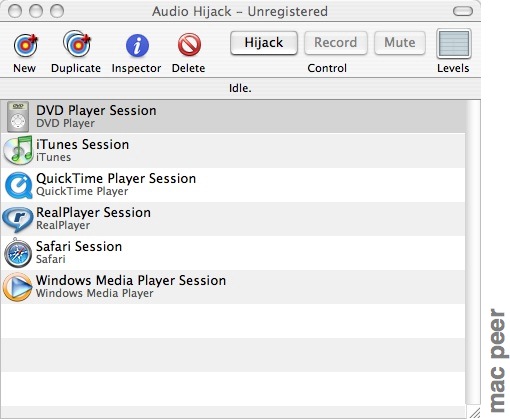Select the QuickTime Player Session title
Screen dimensions: 510x419
116,178
